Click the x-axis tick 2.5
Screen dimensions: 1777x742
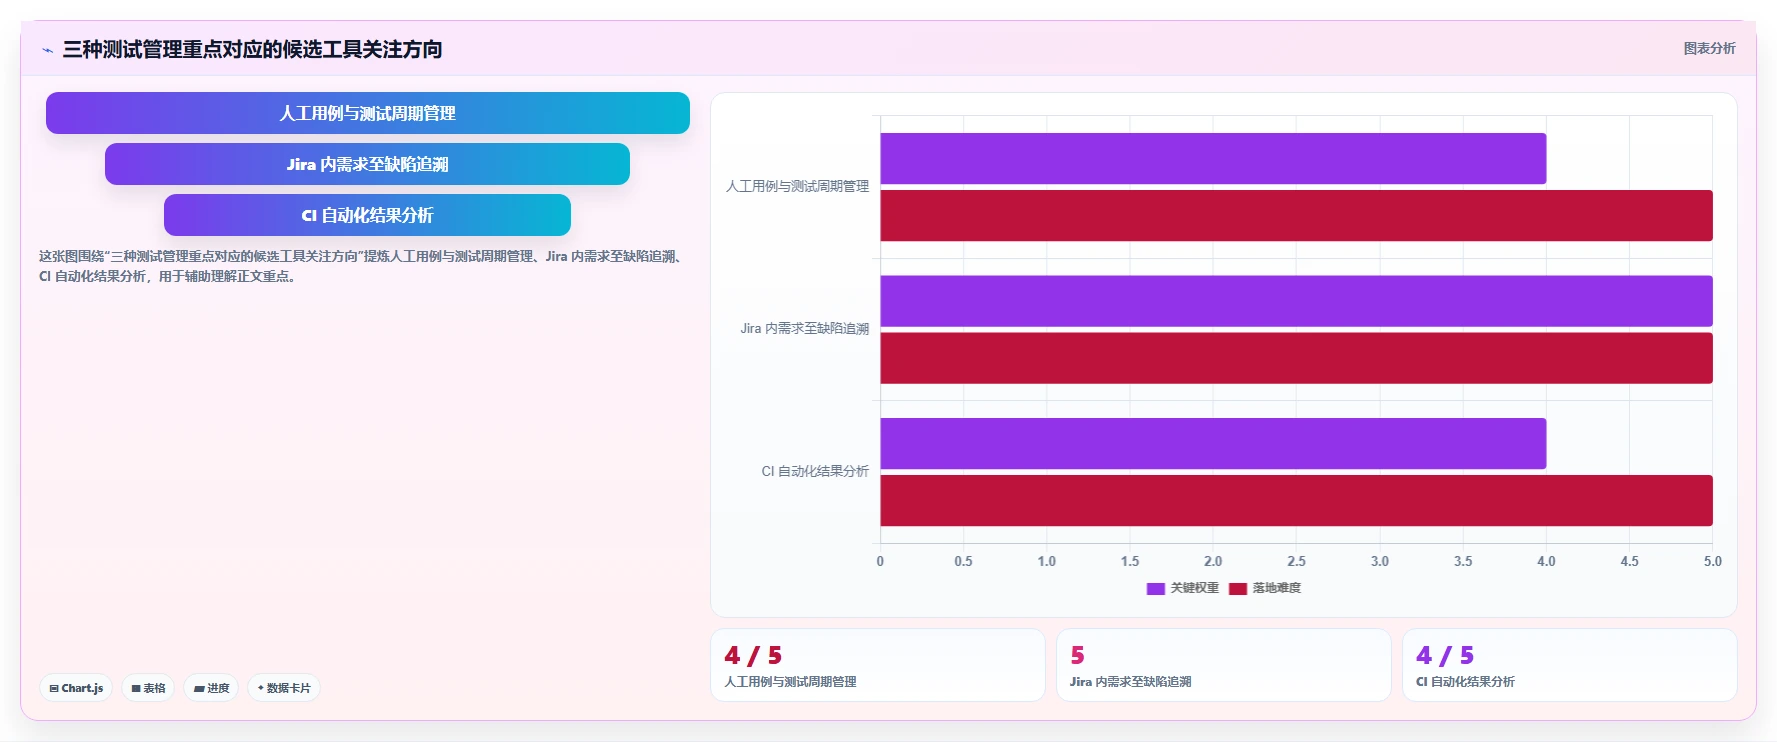point(1296,561)
